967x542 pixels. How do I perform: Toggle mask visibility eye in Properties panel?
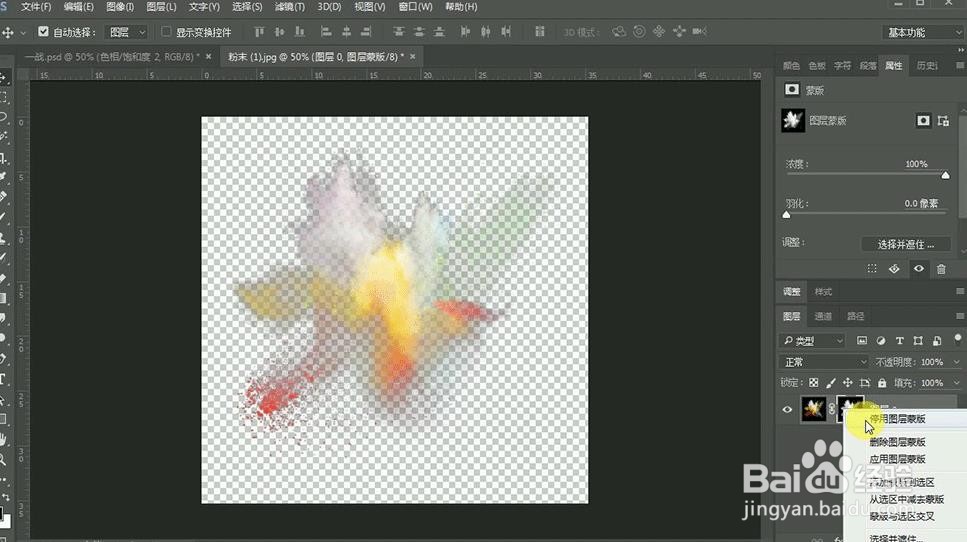(x=918, y=269)
